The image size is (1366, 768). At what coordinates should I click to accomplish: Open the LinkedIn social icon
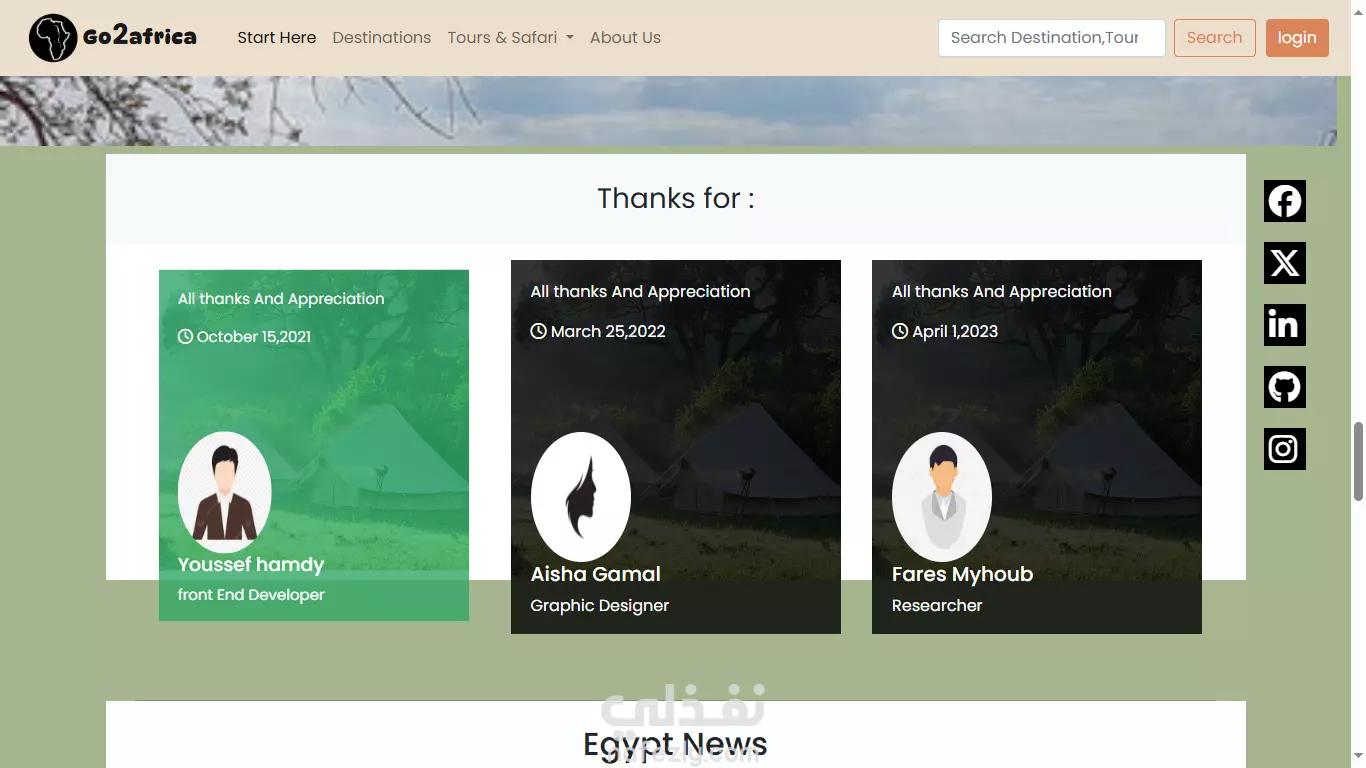[1285, 325]
